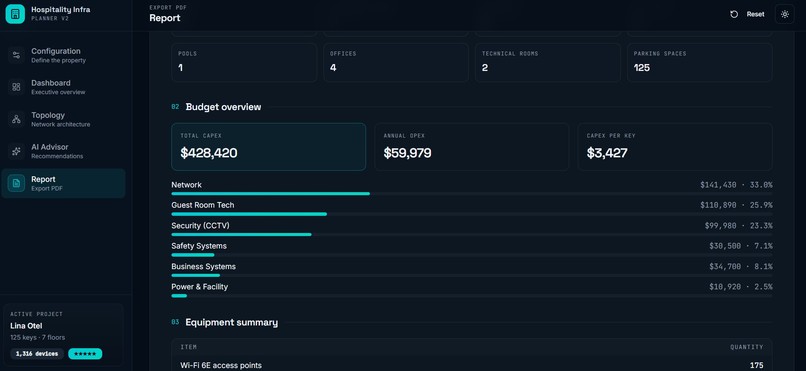Click the Offices count card
Image resolution: width=806 pixels, height=371 pixels.
tap(396, 62)
